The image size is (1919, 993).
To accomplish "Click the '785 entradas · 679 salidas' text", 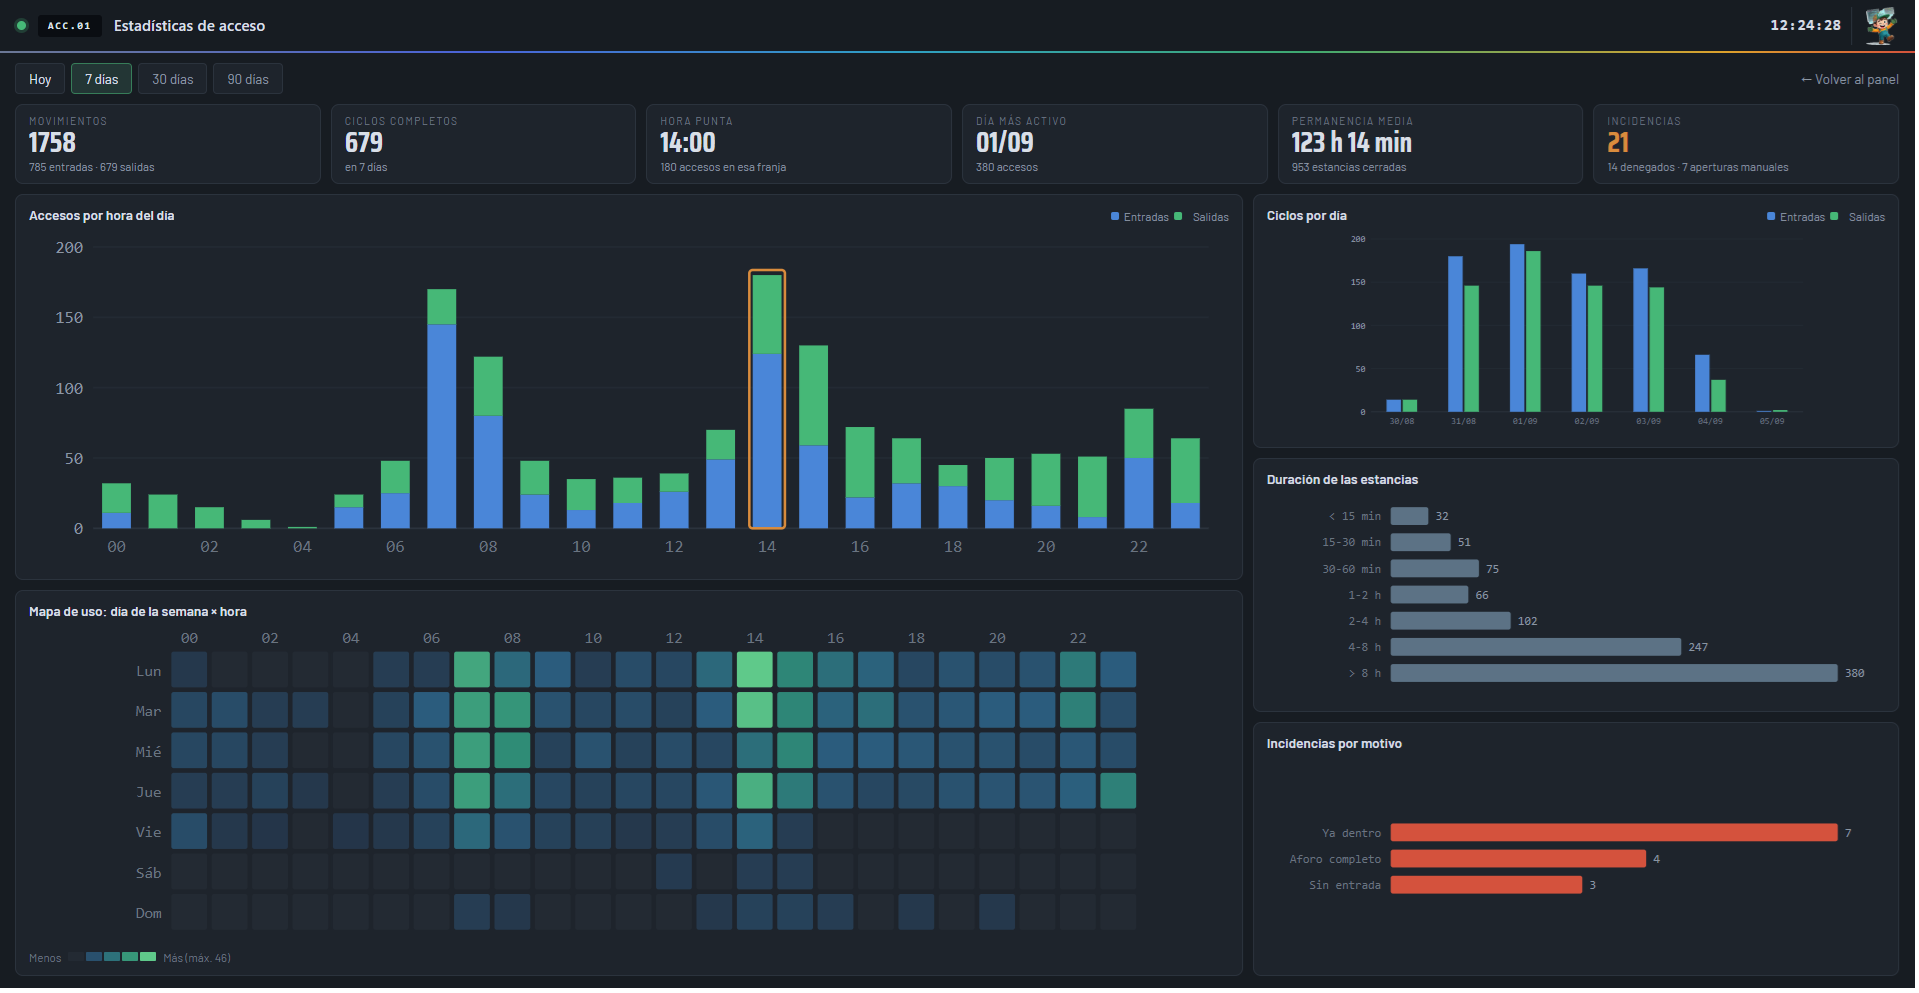I will point(92,168).
